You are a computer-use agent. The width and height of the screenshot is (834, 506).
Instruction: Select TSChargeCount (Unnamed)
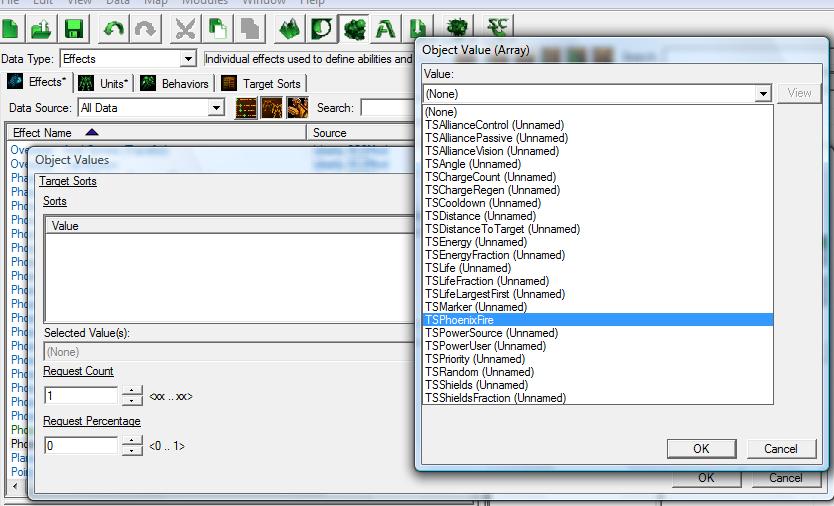coord(598,177)
